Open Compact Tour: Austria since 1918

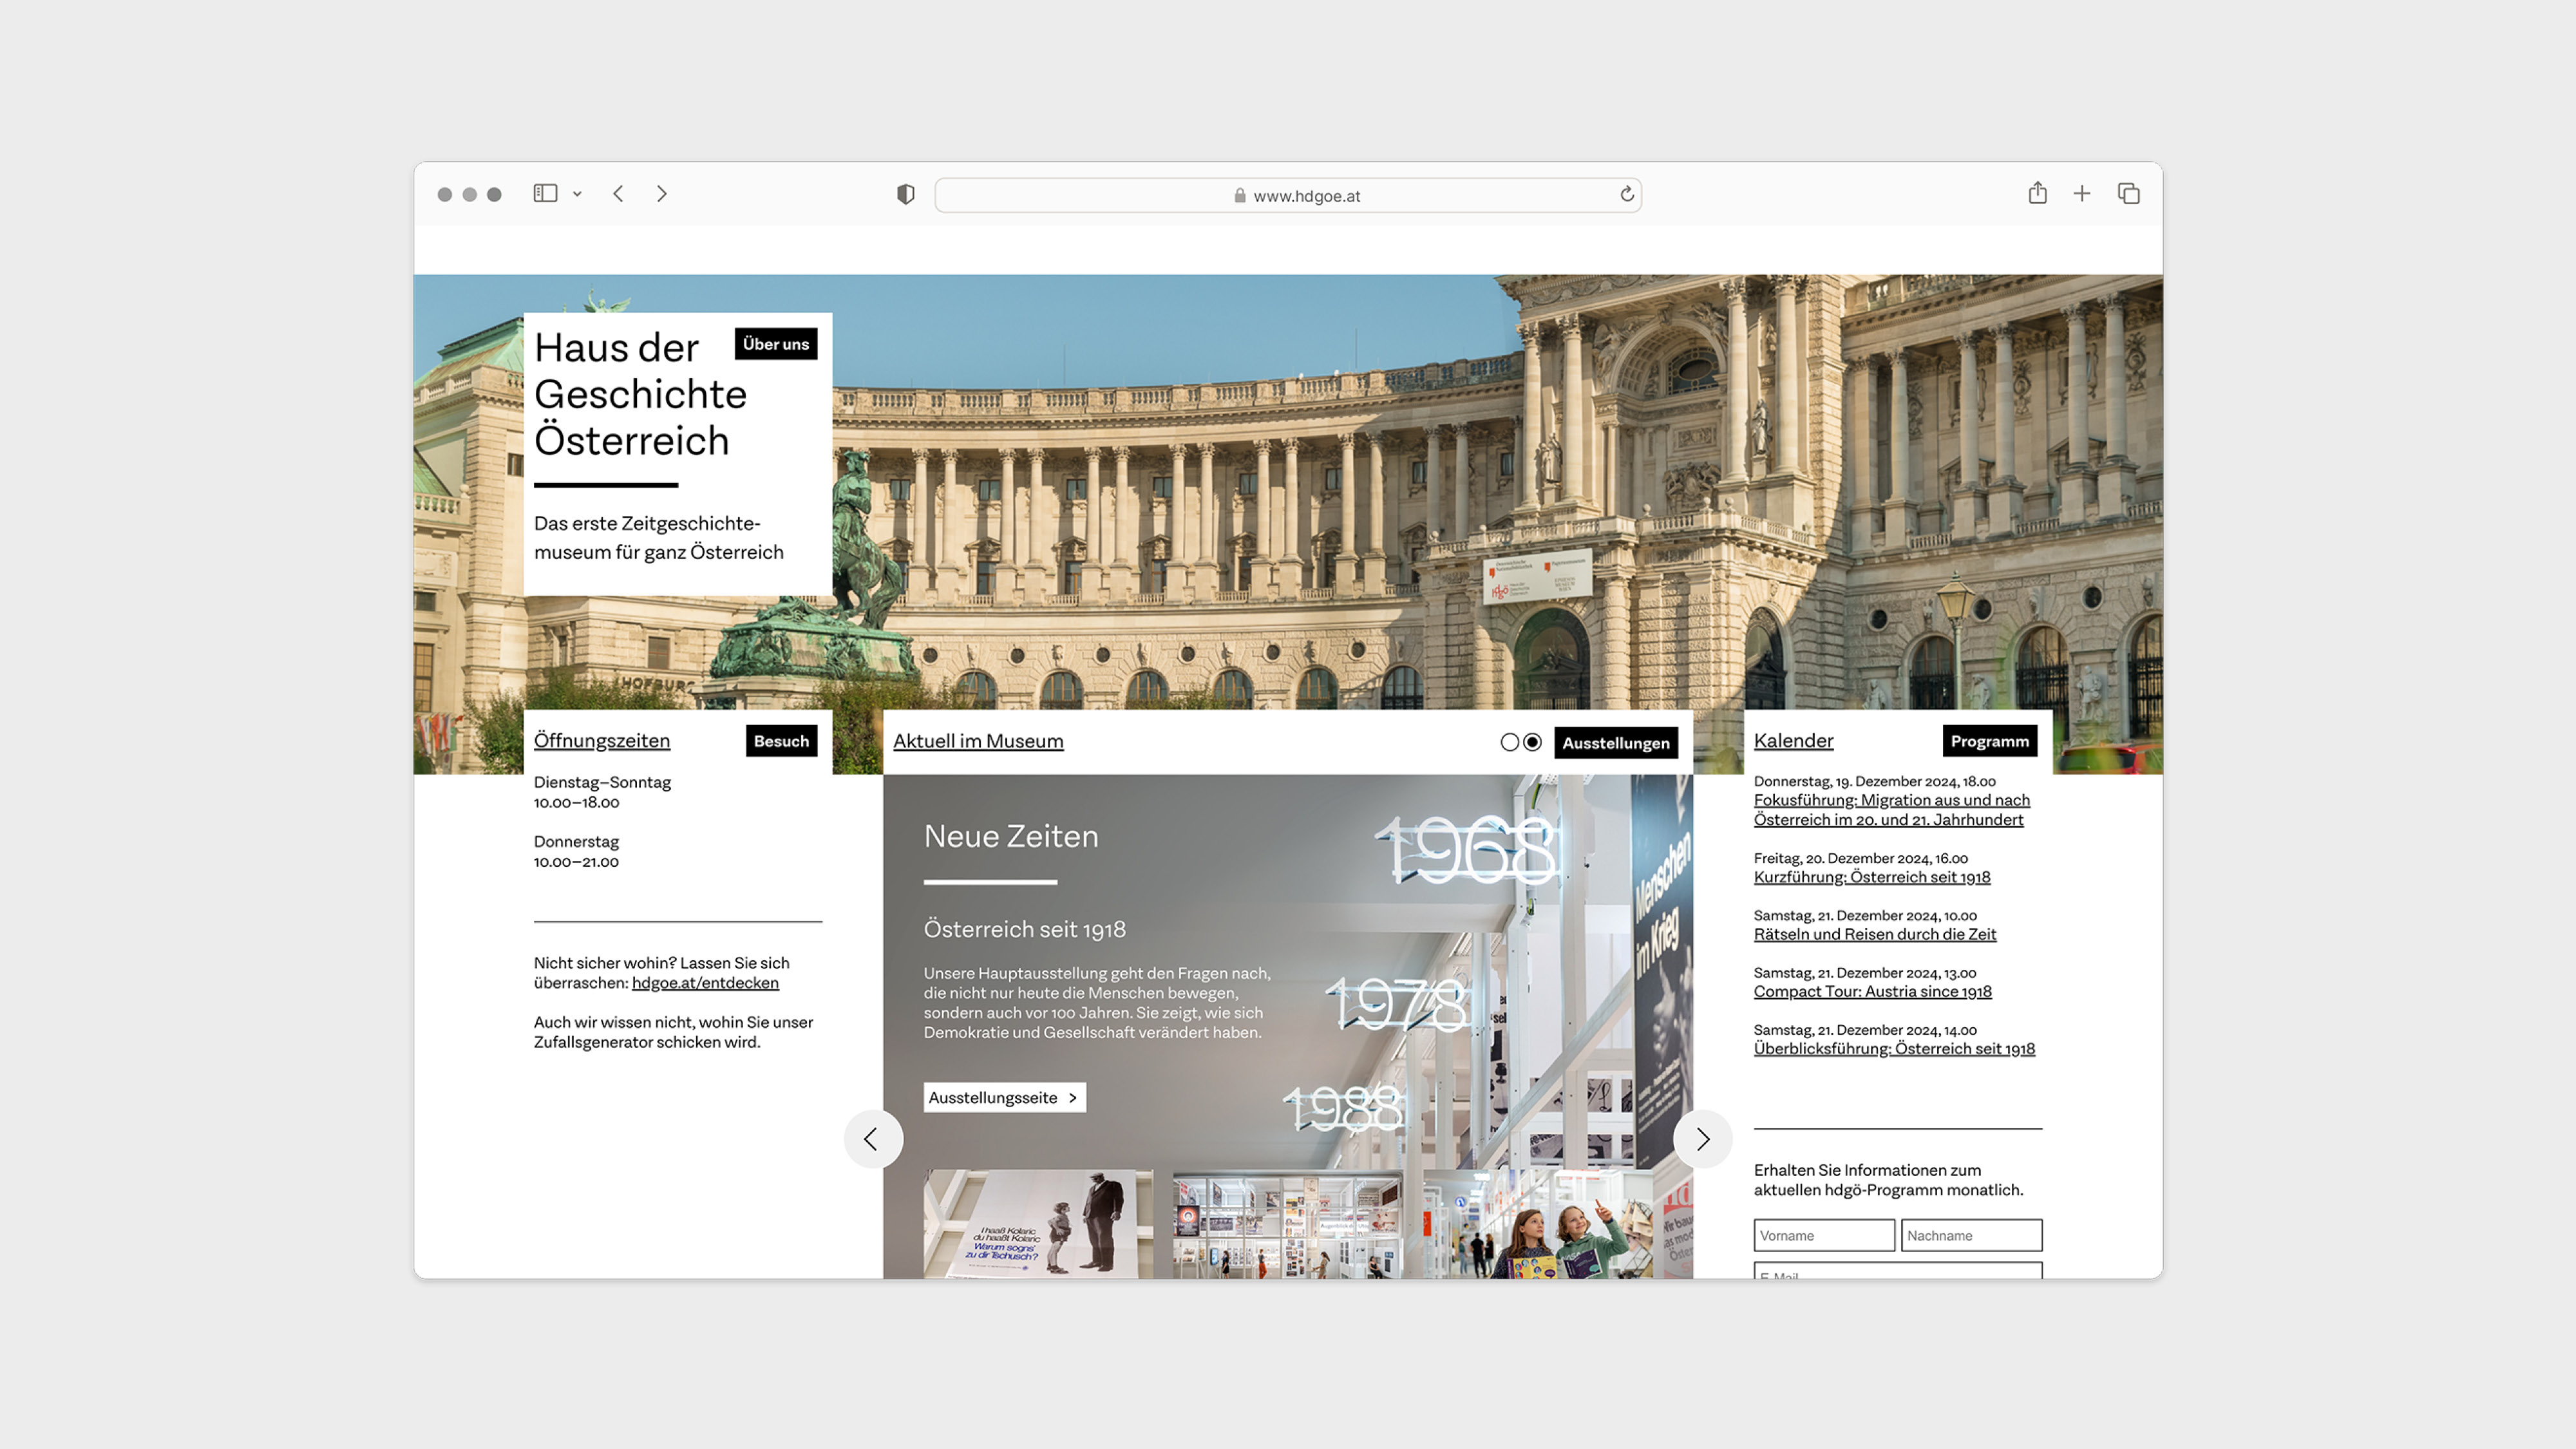pyautogui.click(x=1873, y=991)
